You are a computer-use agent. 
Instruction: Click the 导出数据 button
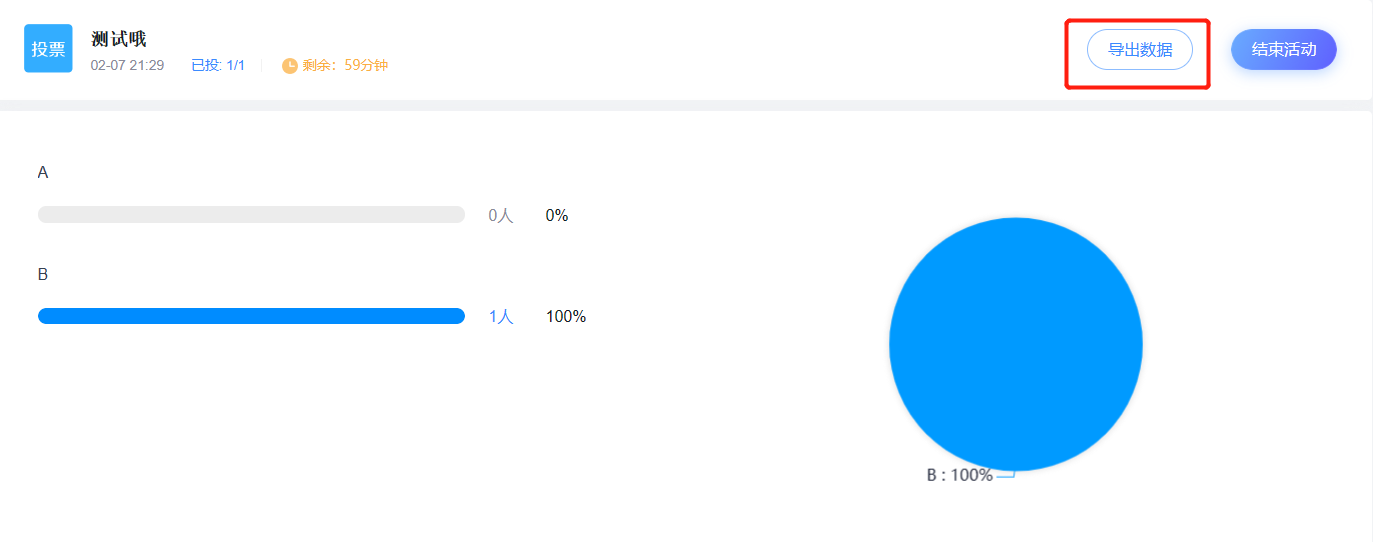[x=1139, y=50]
